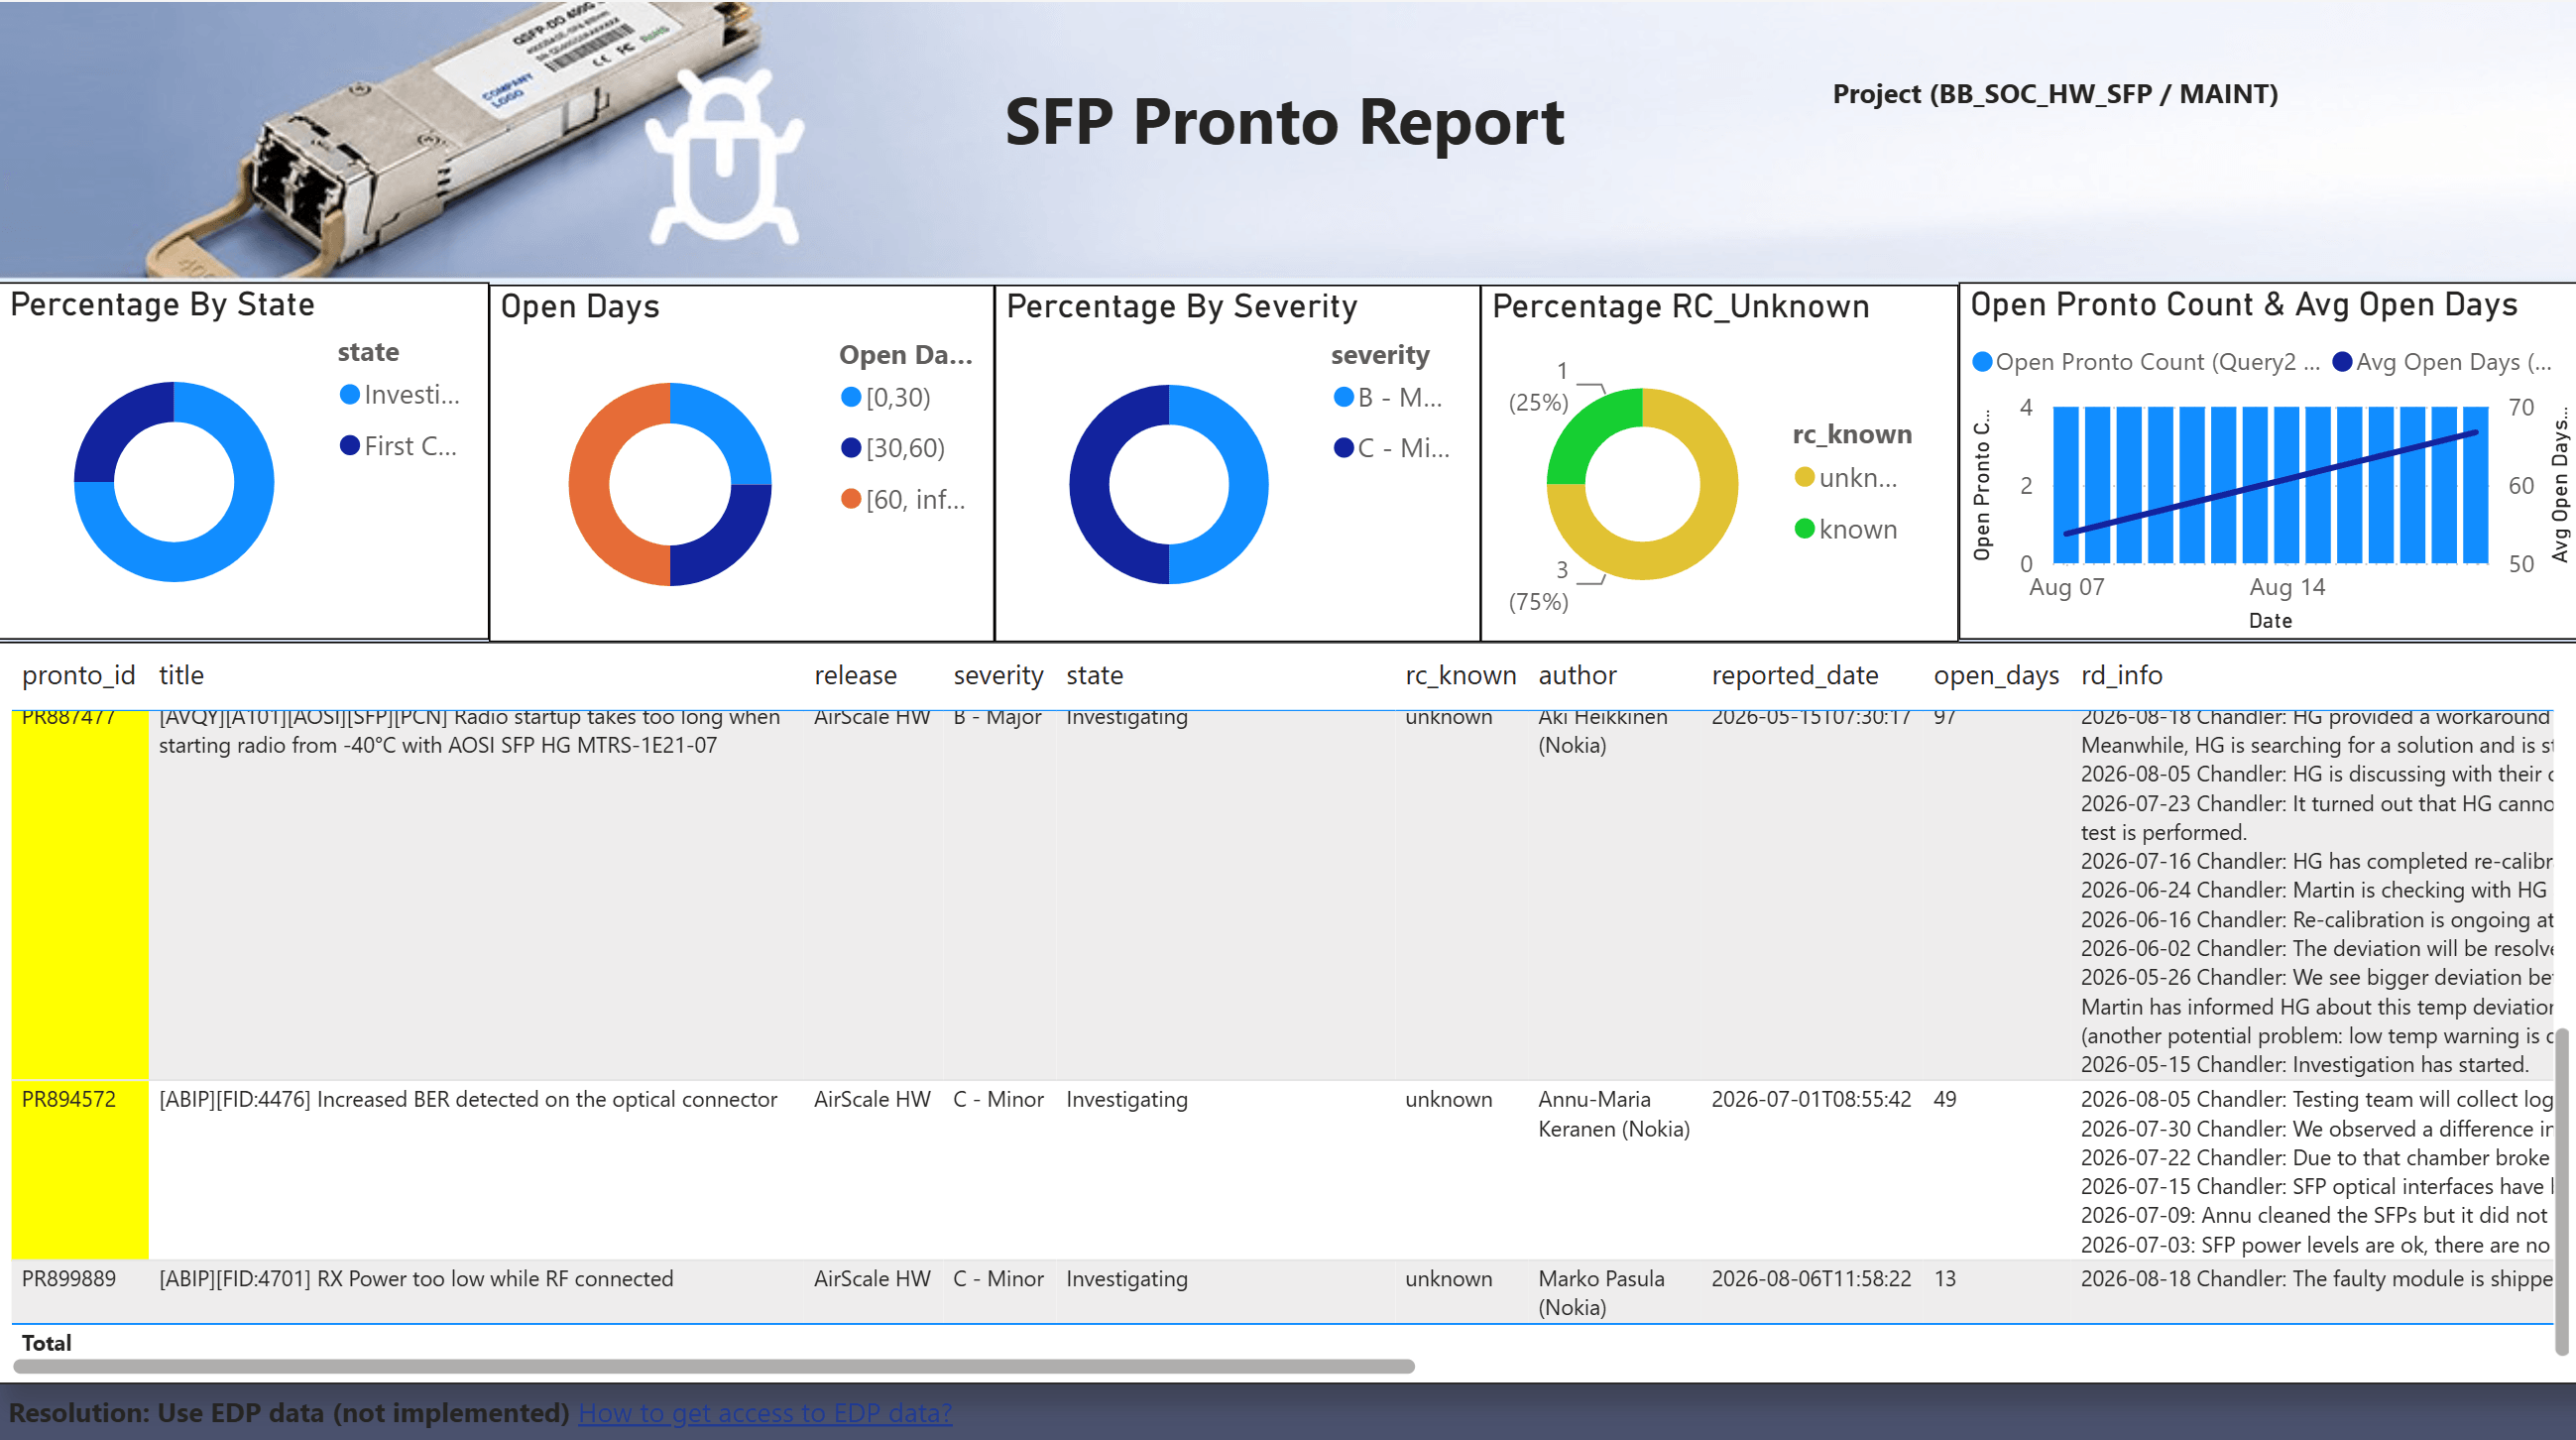Click reported date 2026-08-06T11:58:22

pos(1811,1278)
